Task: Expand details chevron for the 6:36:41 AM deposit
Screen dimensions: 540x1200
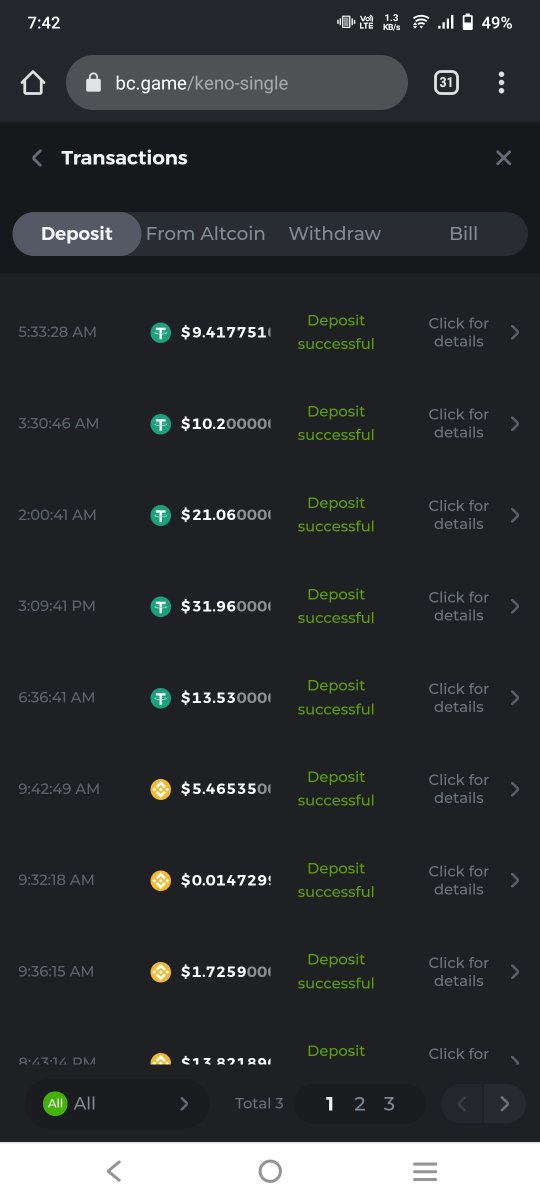Action: pos(515,698)
